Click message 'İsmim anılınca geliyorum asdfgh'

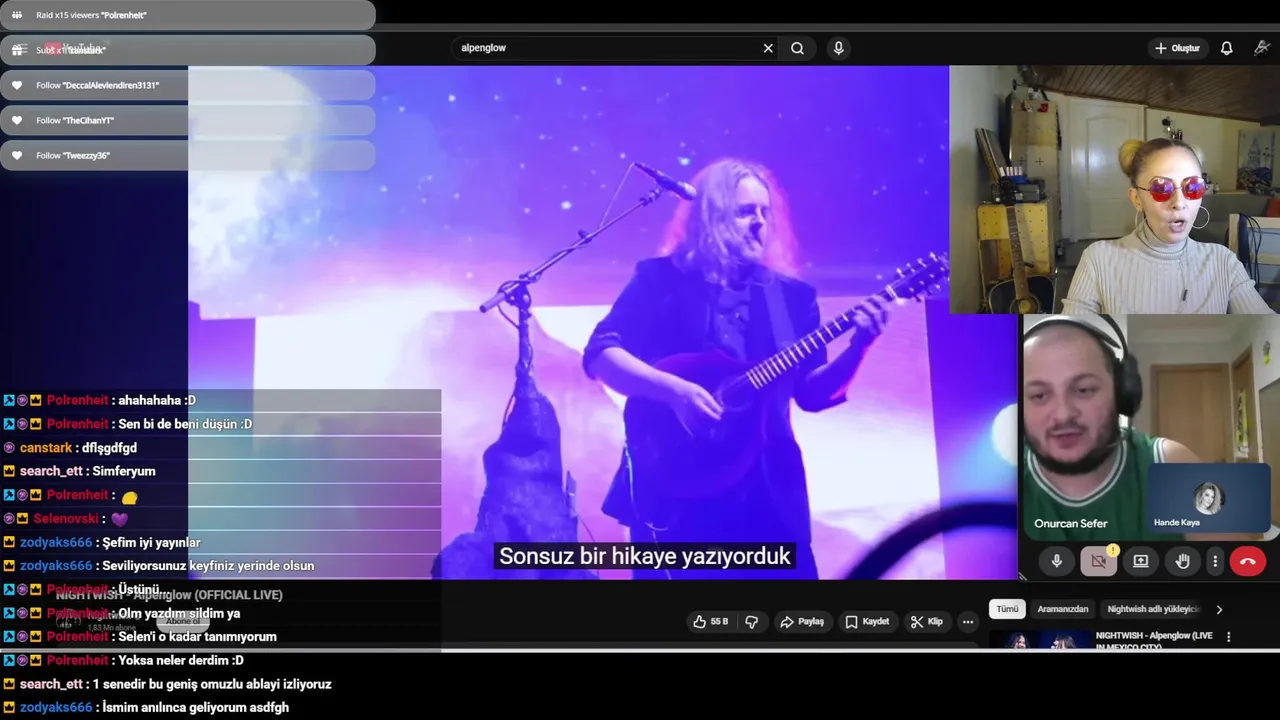point(196,707)
